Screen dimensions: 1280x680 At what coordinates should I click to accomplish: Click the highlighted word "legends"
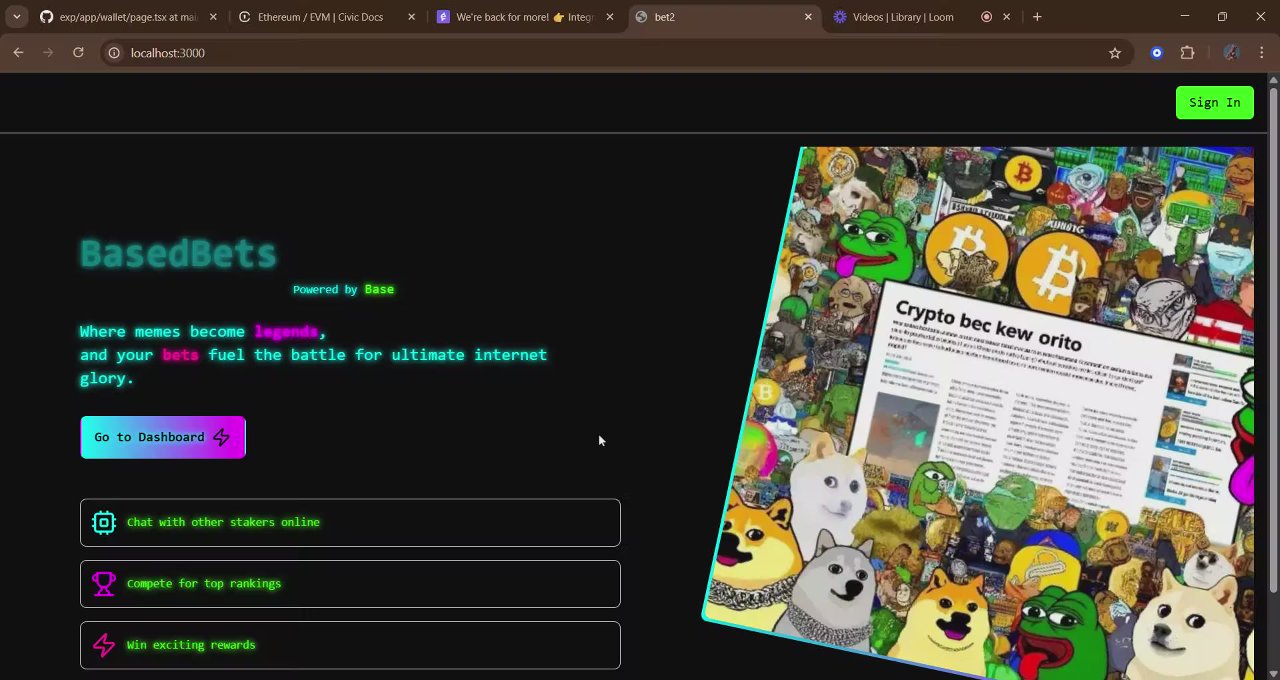[x=286, y=332]
